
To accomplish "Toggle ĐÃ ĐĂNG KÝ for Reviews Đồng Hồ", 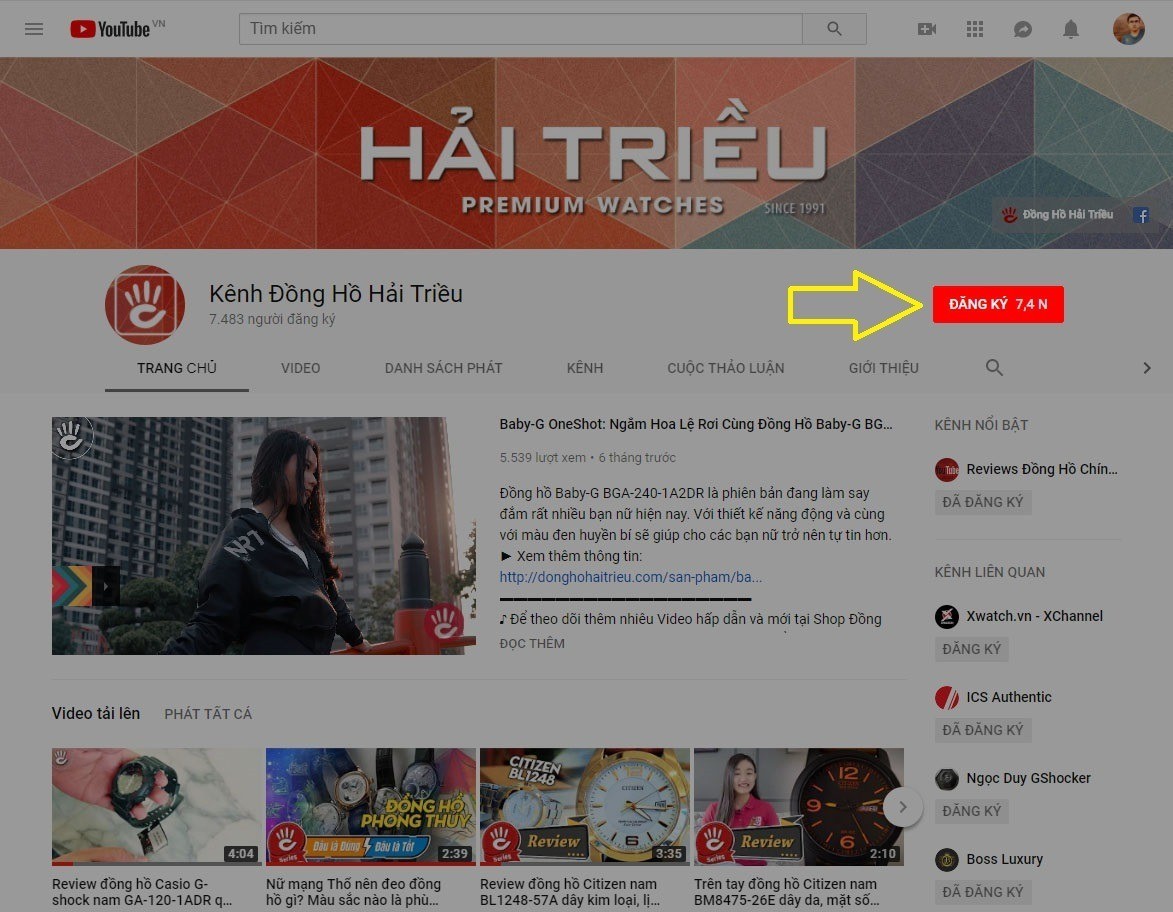I will [983, 502].
